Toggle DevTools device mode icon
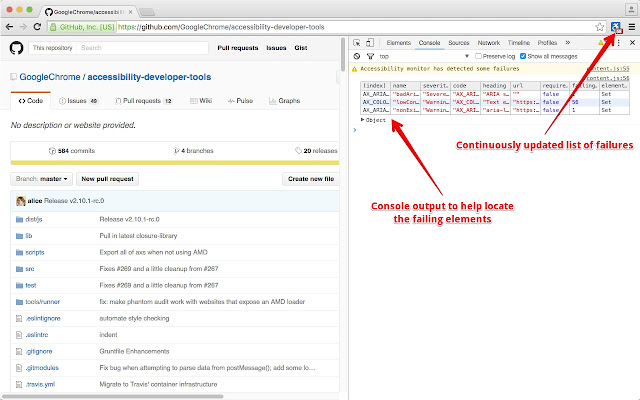 (370, 43)
